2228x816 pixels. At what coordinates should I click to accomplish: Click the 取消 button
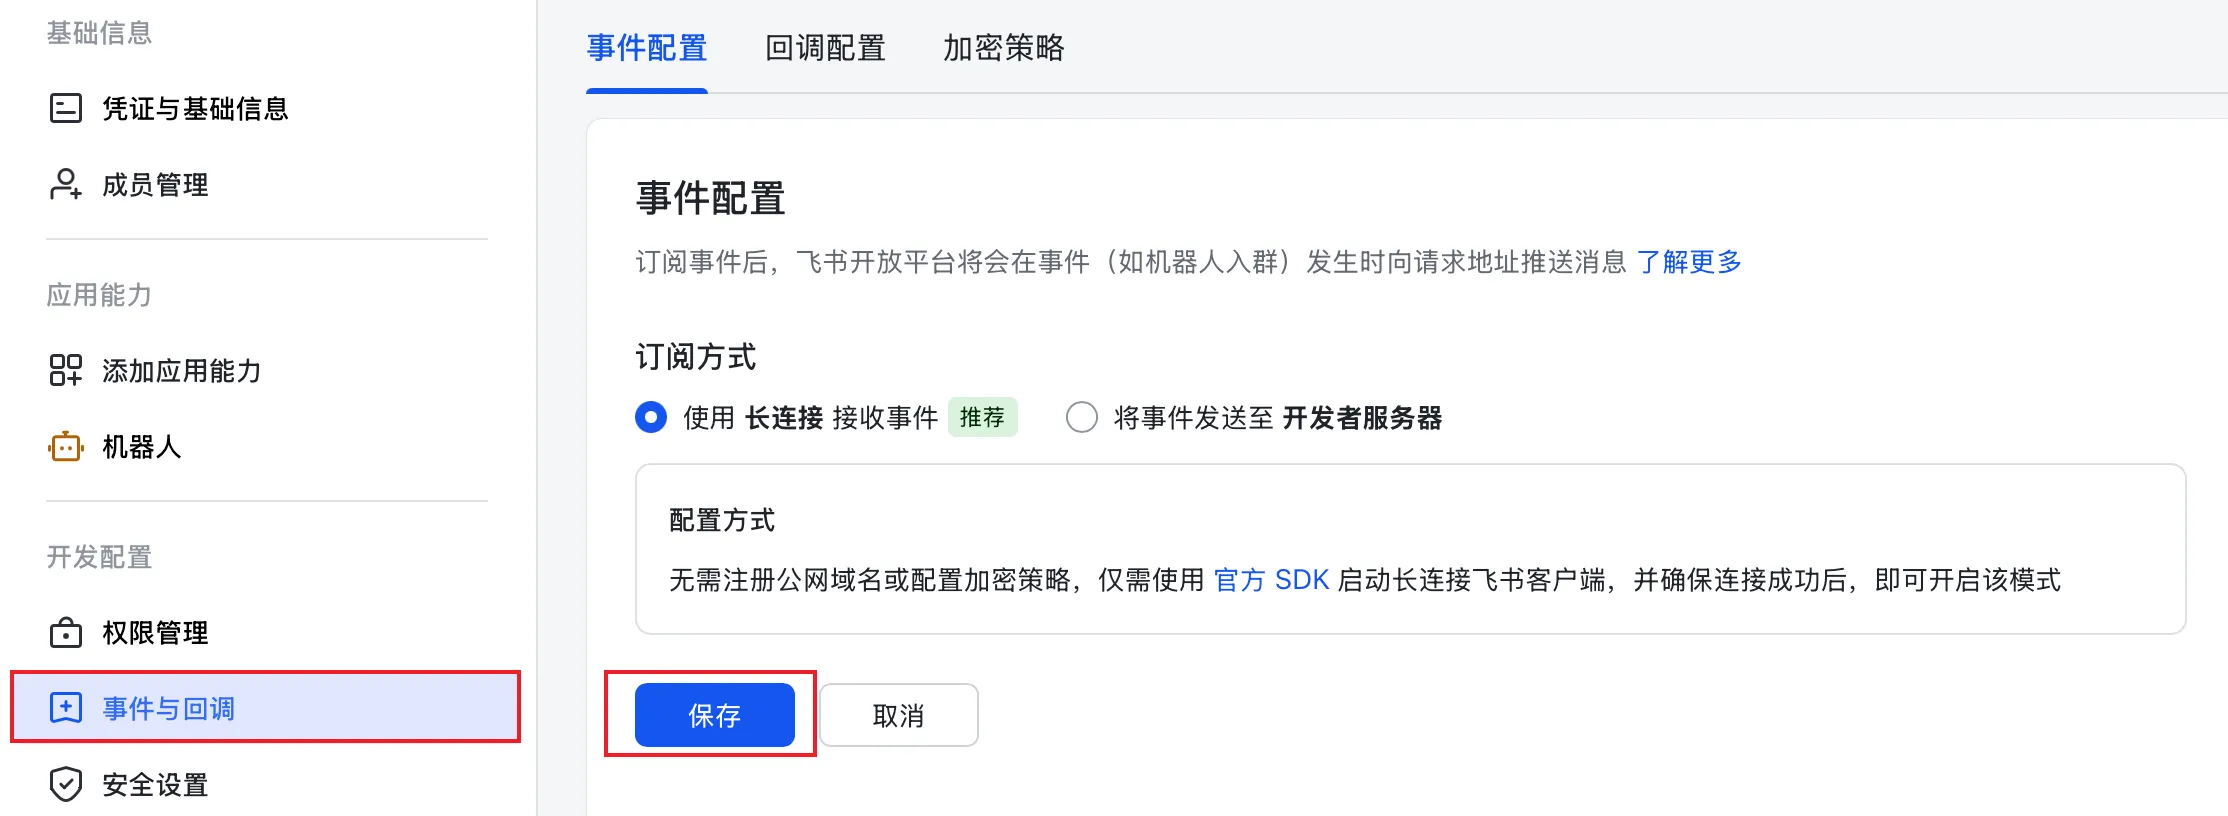tap(898, 715)
